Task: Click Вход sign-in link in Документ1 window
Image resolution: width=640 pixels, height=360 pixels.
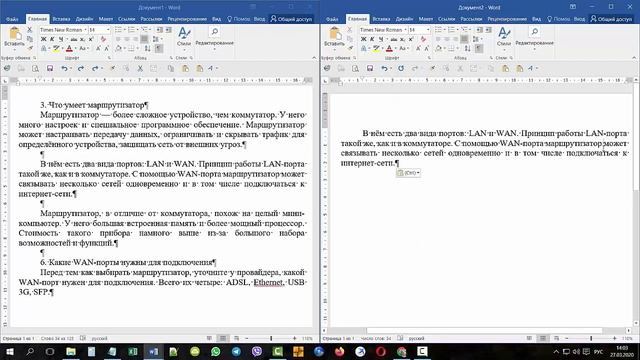Action: pos(259,19)
